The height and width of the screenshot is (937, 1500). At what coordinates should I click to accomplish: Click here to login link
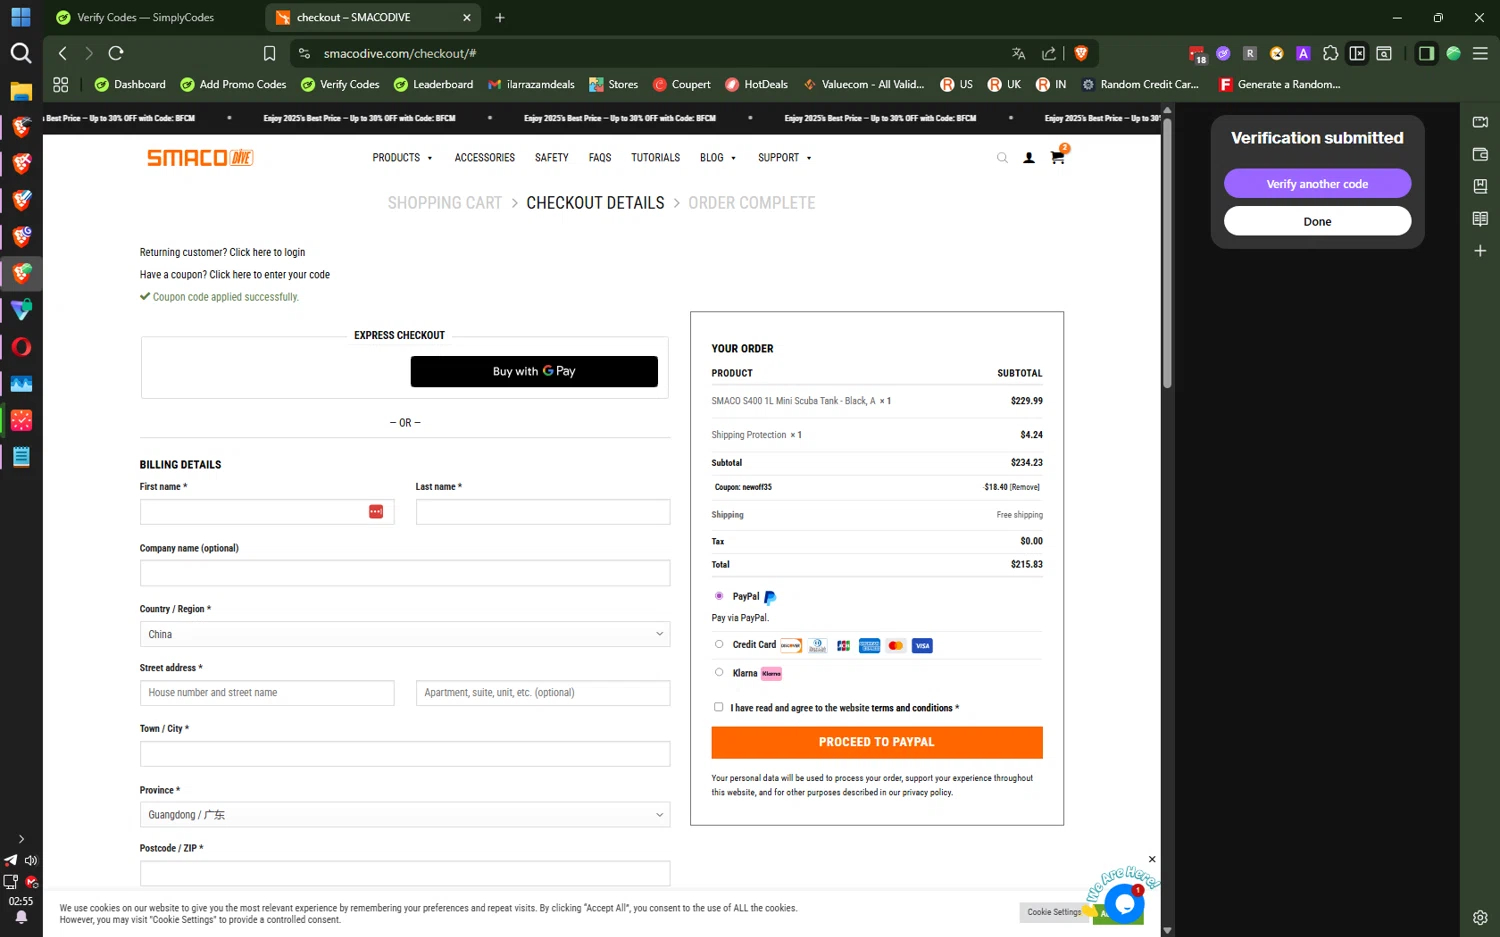(267, 252)
